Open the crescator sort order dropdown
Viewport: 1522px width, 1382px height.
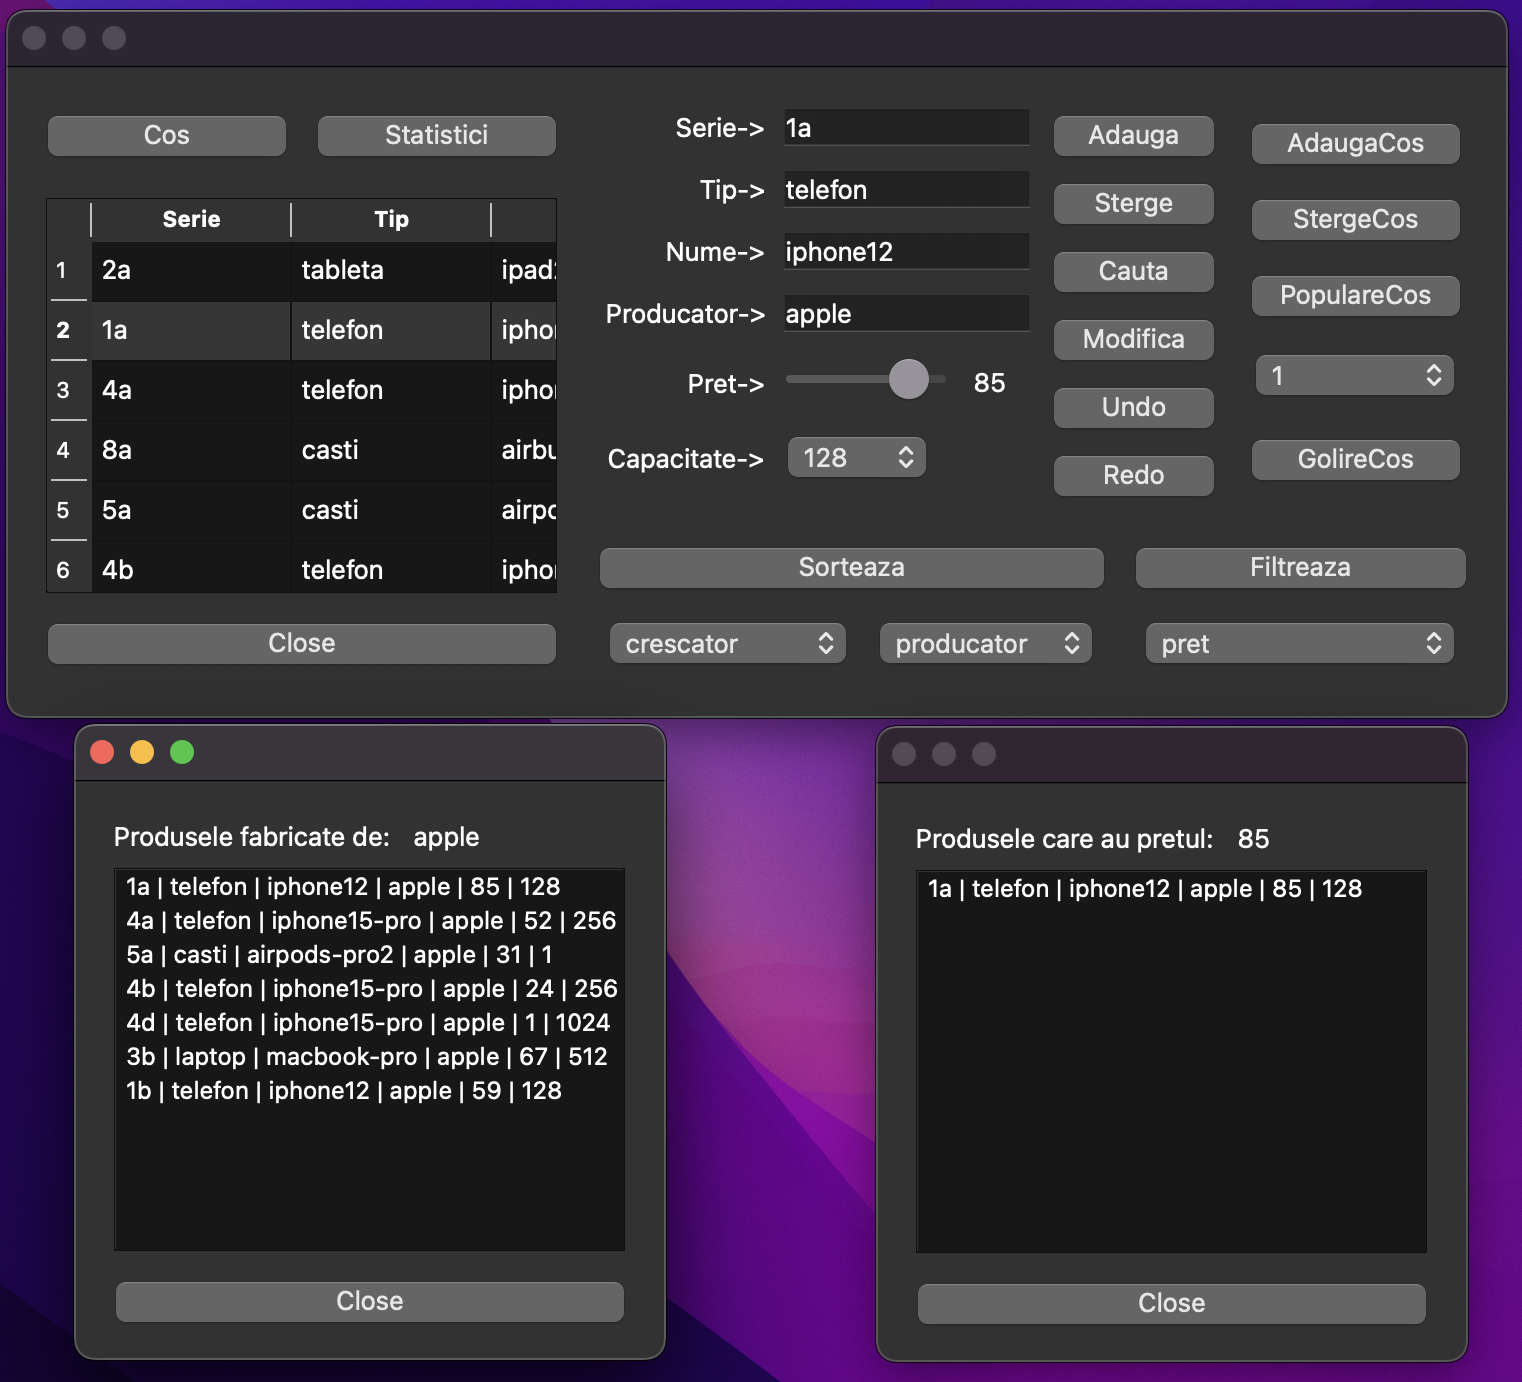pos(727,643)
